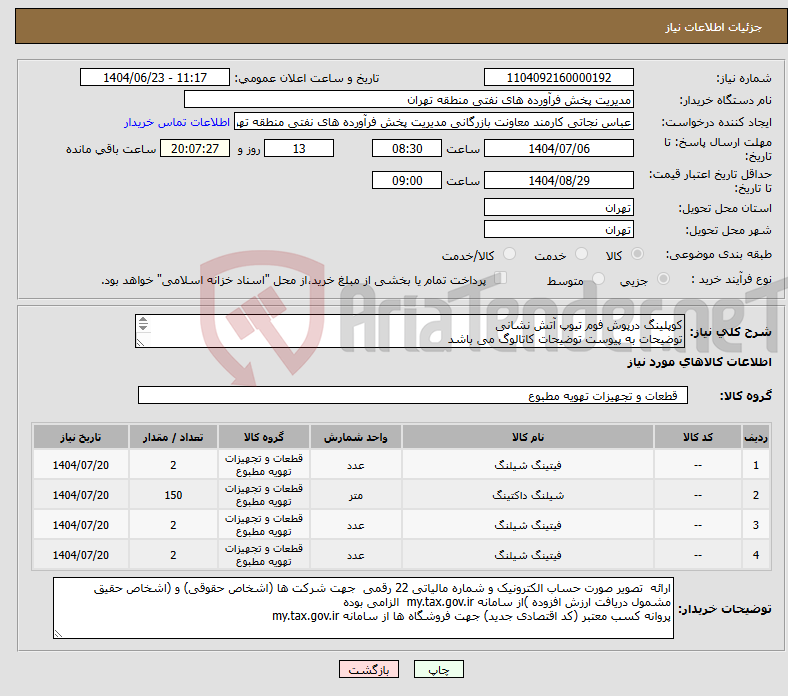Click the down arrow in the شرح کلی نیاز box
Screen dimensions: 788x696
(x=142, y=328)
